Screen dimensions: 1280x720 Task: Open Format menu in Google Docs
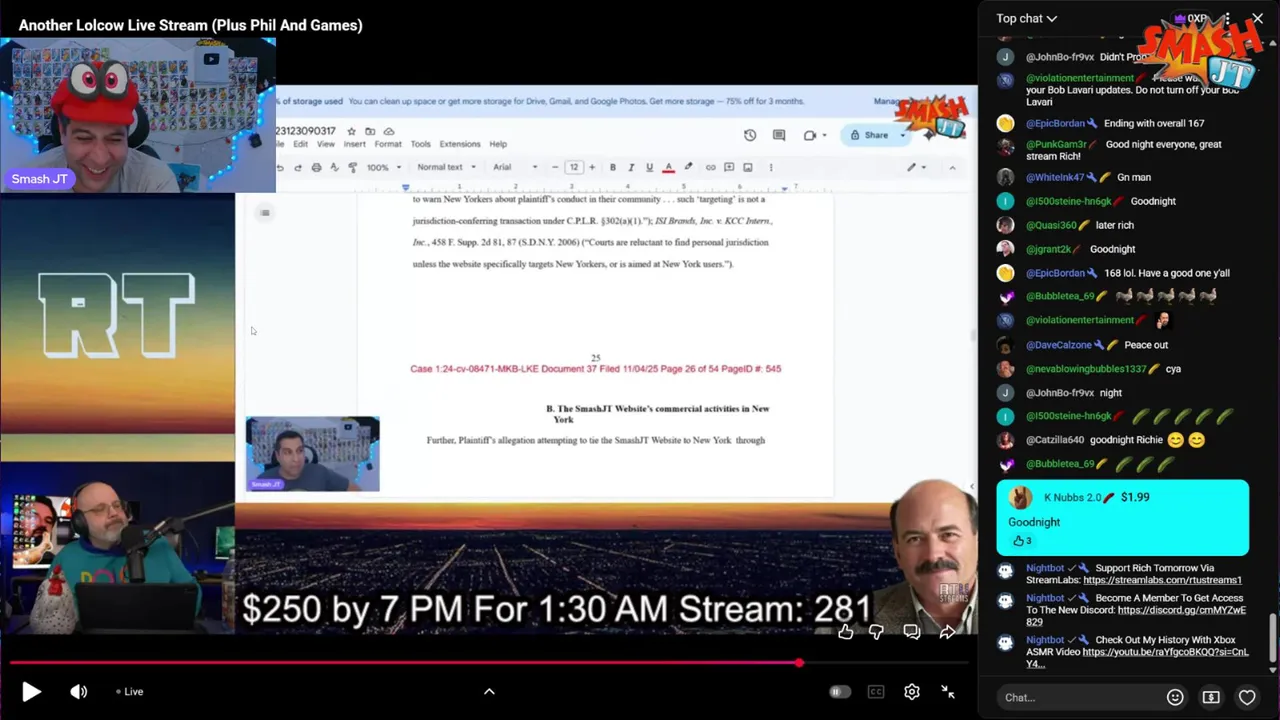[388, 144]
